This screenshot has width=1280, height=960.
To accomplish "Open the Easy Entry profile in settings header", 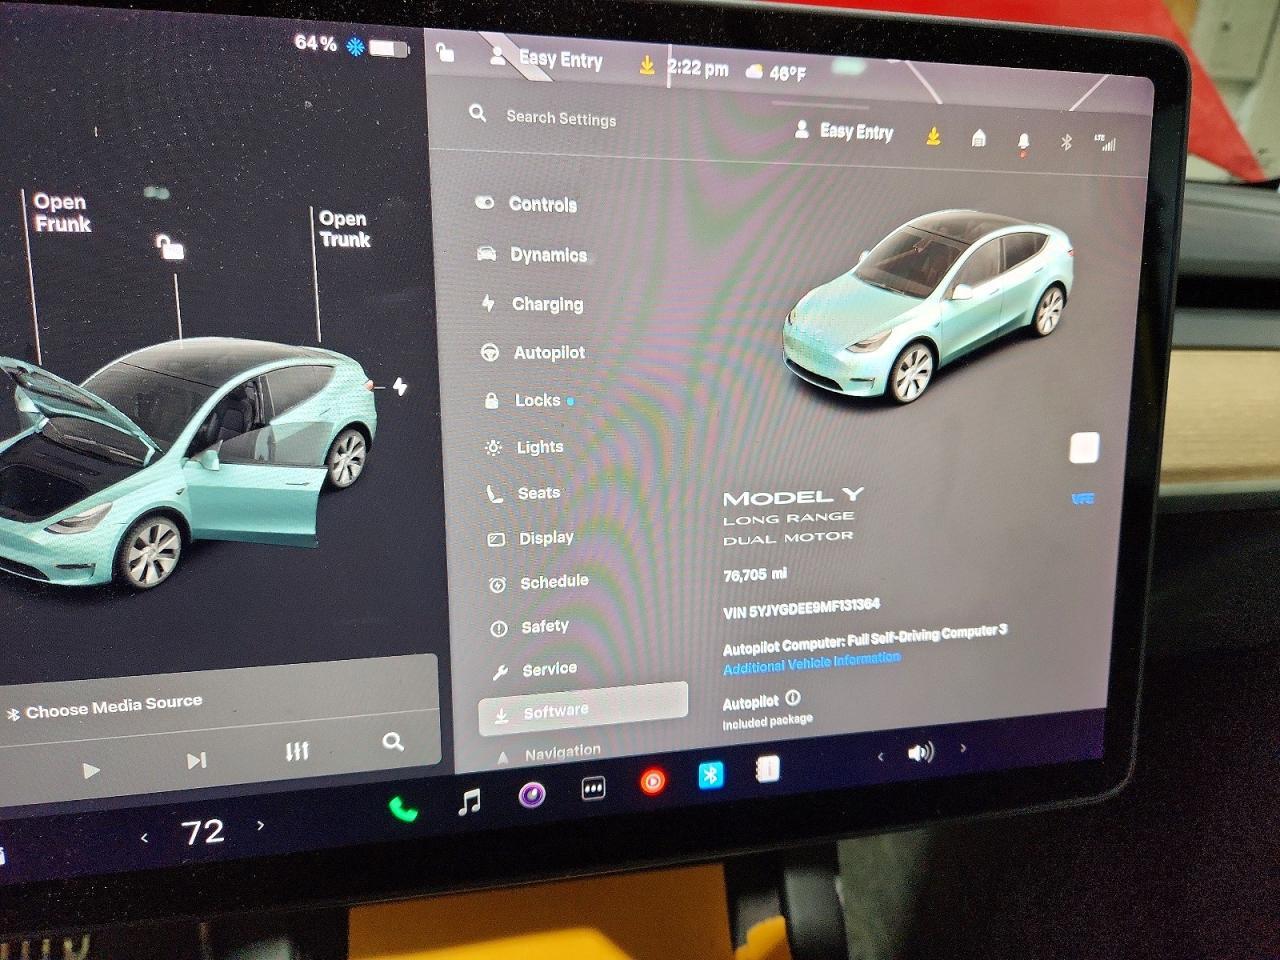I will (845, 131).
